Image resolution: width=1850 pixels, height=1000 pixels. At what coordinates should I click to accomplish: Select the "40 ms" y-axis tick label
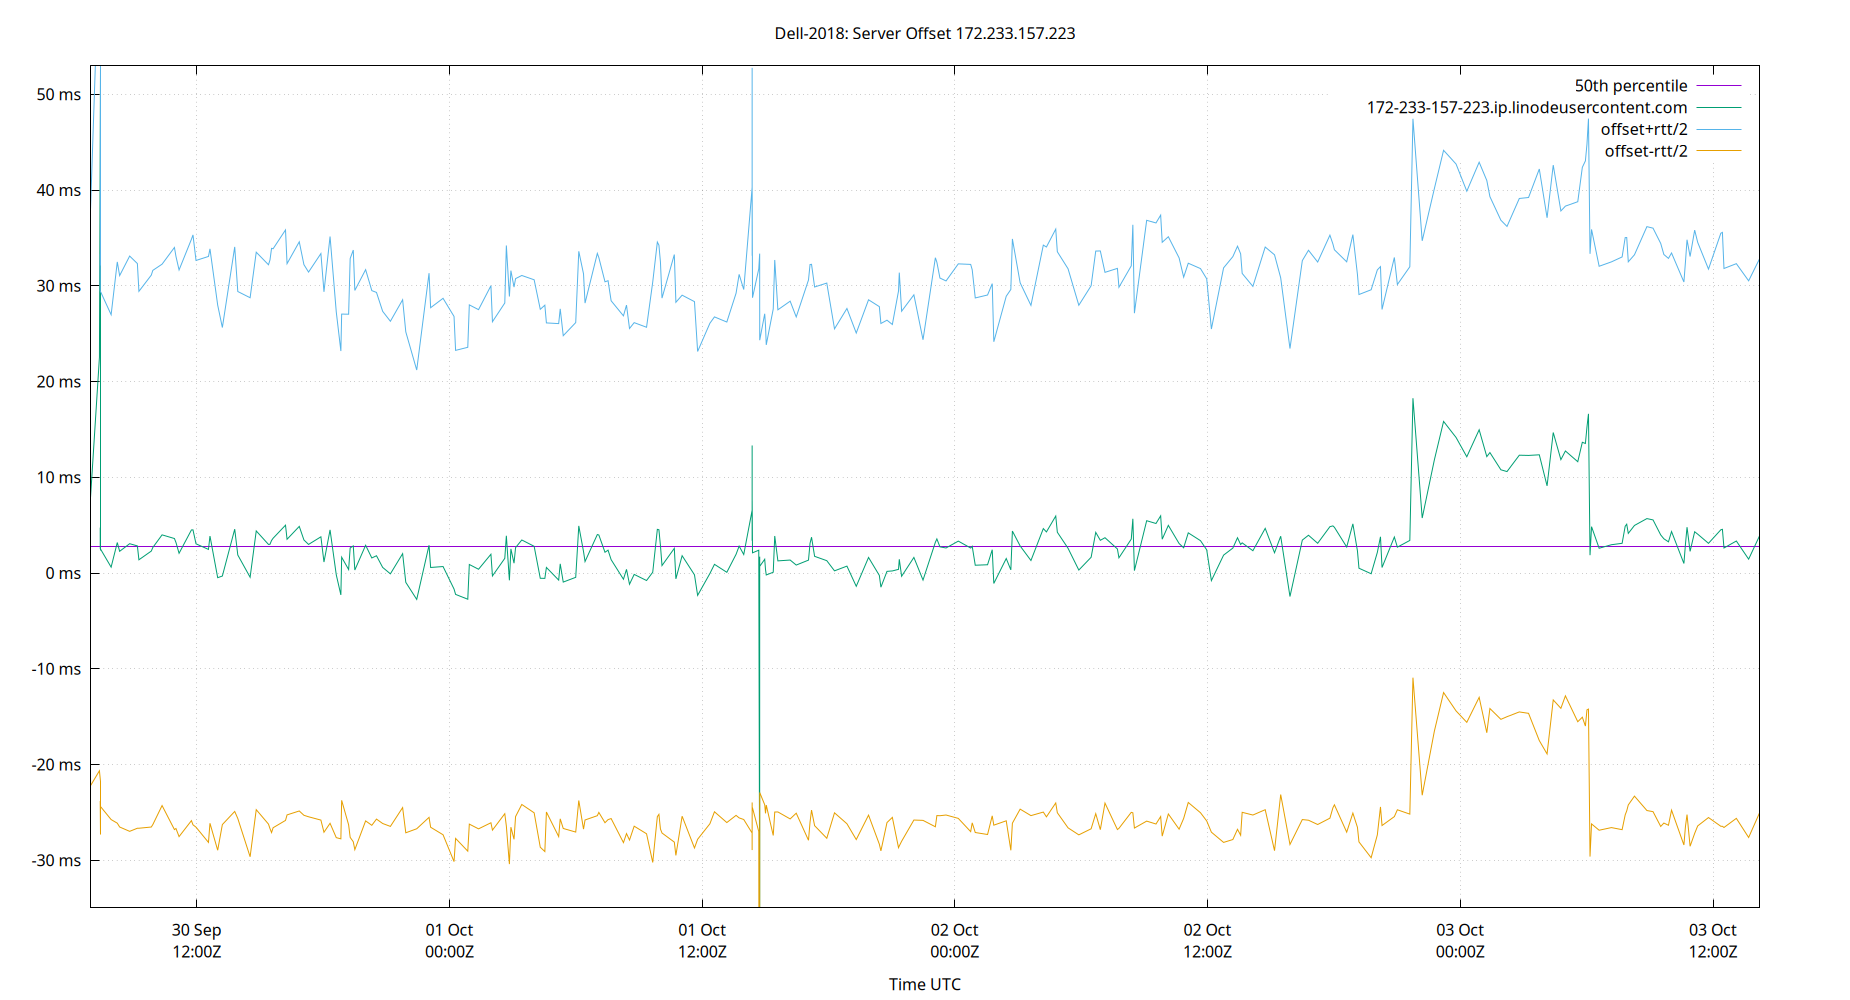pyautogui.click(x=59, y=191)
